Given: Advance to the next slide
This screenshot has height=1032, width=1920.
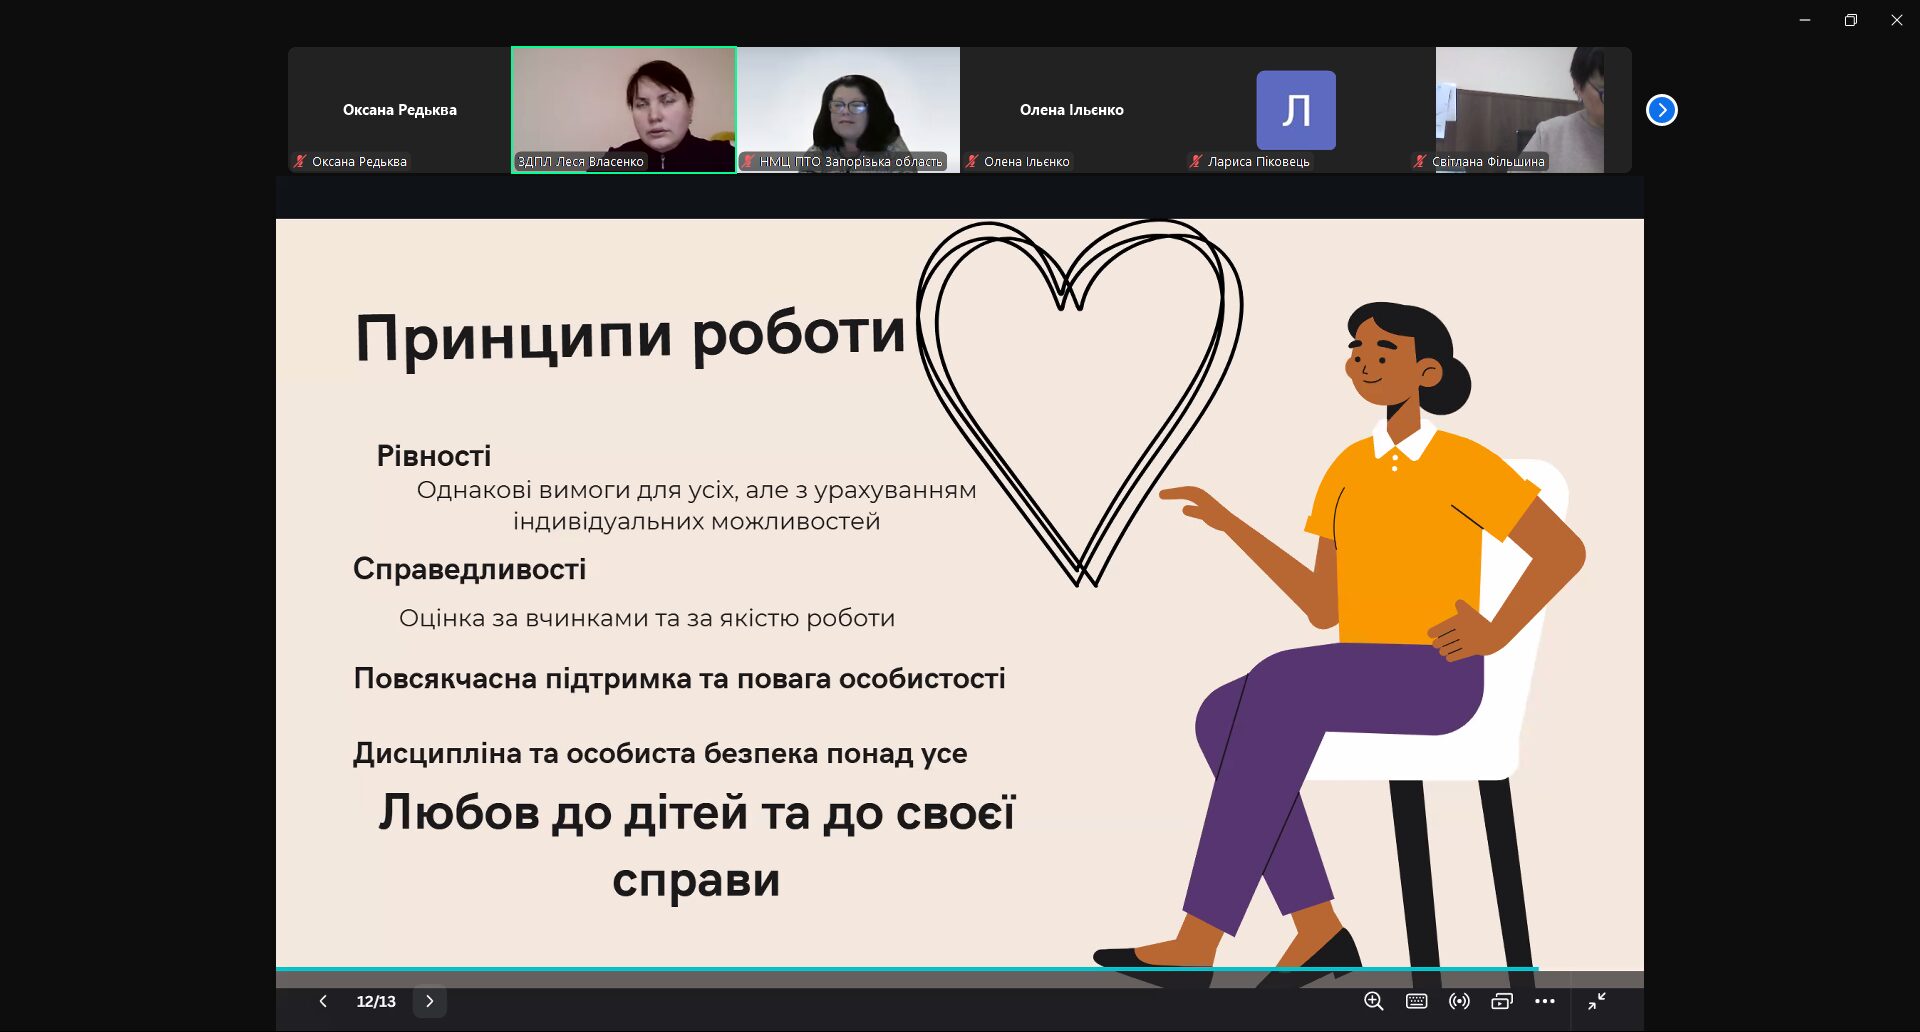Looking at the screenshot, I should click(430, 1001).
